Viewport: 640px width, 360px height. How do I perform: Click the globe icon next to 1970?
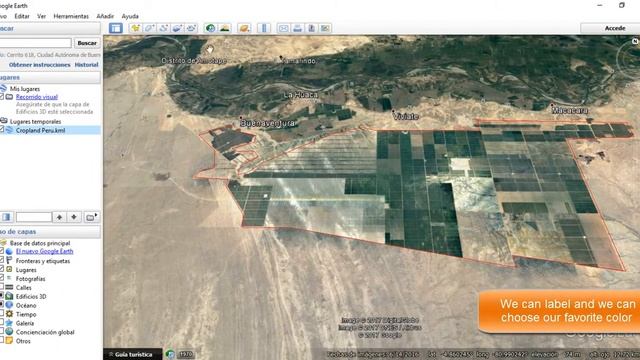[x=170, y=354]
